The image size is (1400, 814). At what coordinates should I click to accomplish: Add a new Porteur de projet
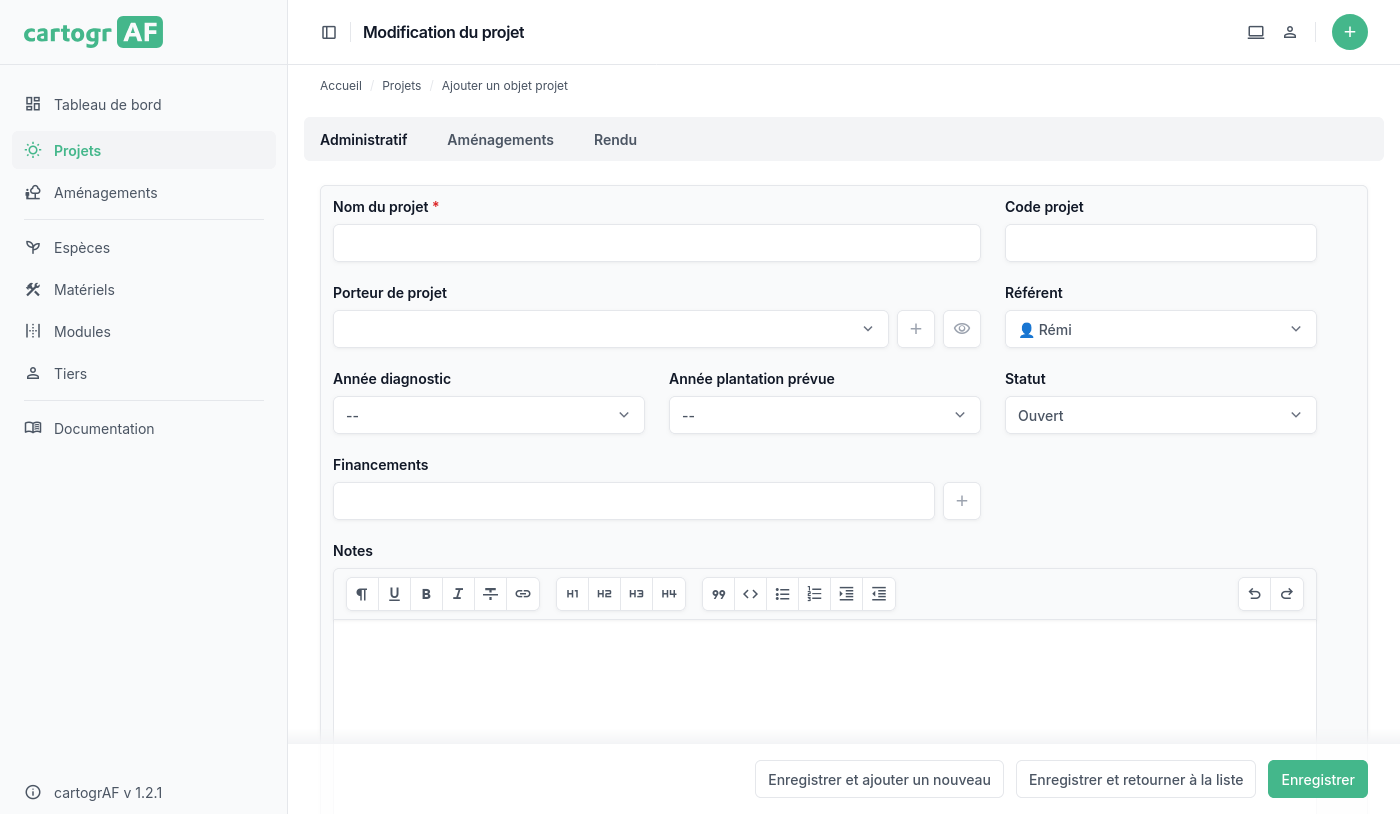(x=915, y=329)
